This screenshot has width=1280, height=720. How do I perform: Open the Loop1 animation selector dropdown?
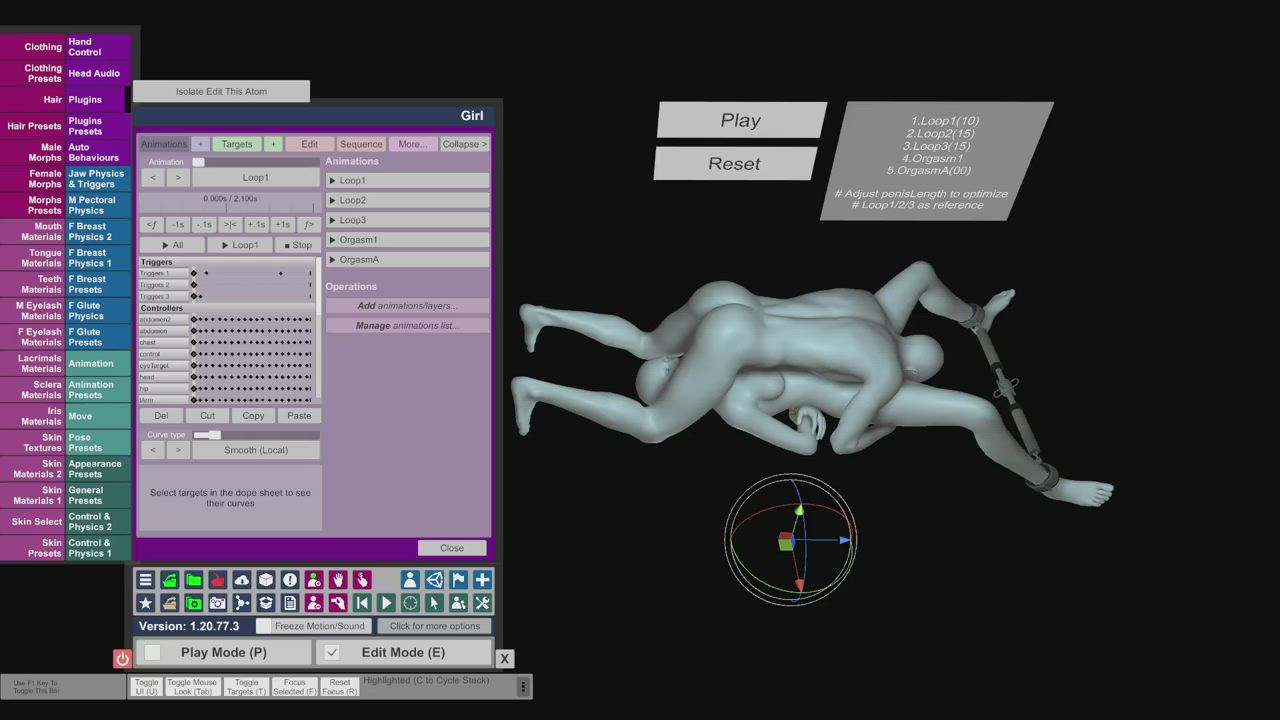pos(255,178)
